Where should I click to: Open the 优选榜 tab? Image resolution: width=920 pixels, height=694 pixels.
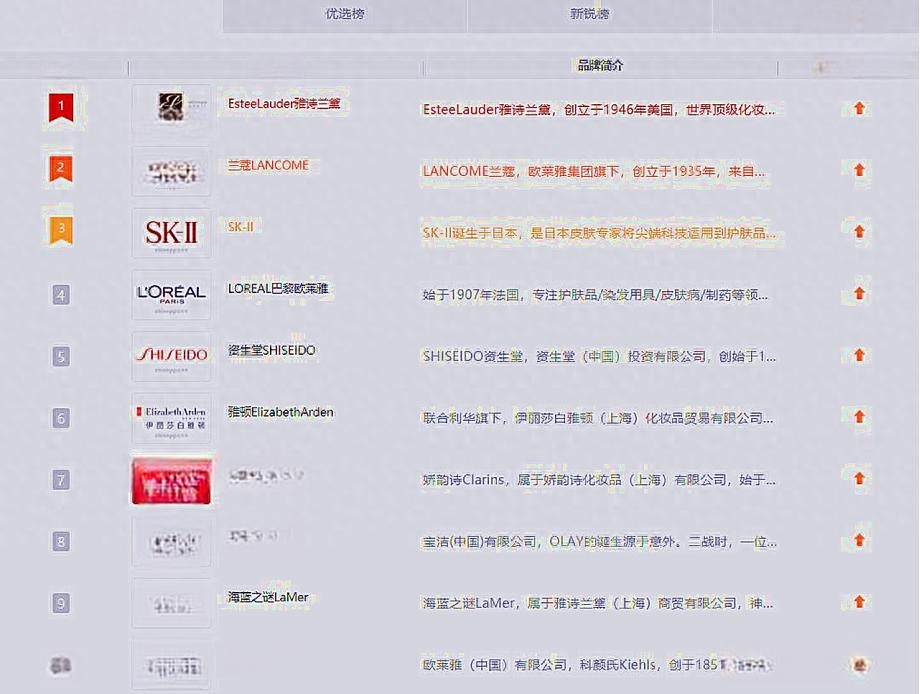(345, 14)
